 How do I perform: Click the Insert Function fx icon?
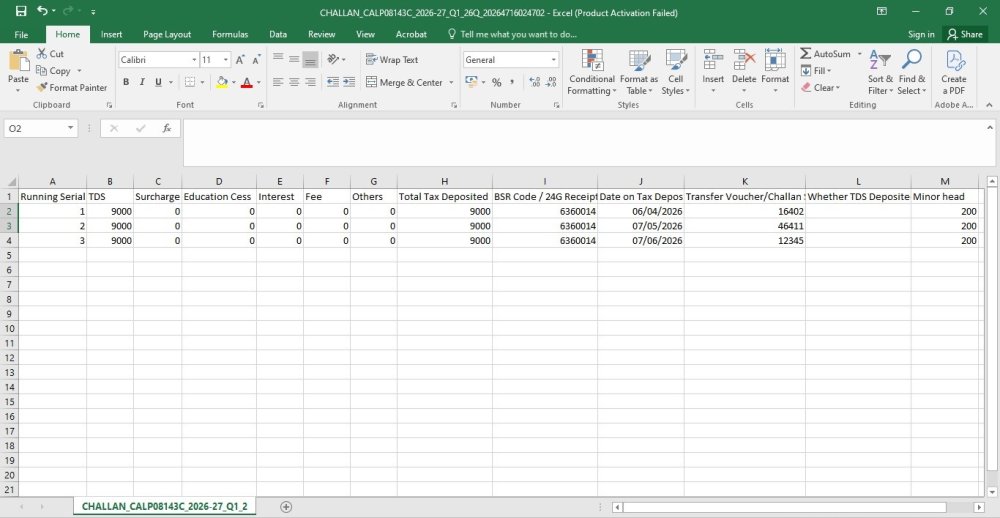coord(167,128)
